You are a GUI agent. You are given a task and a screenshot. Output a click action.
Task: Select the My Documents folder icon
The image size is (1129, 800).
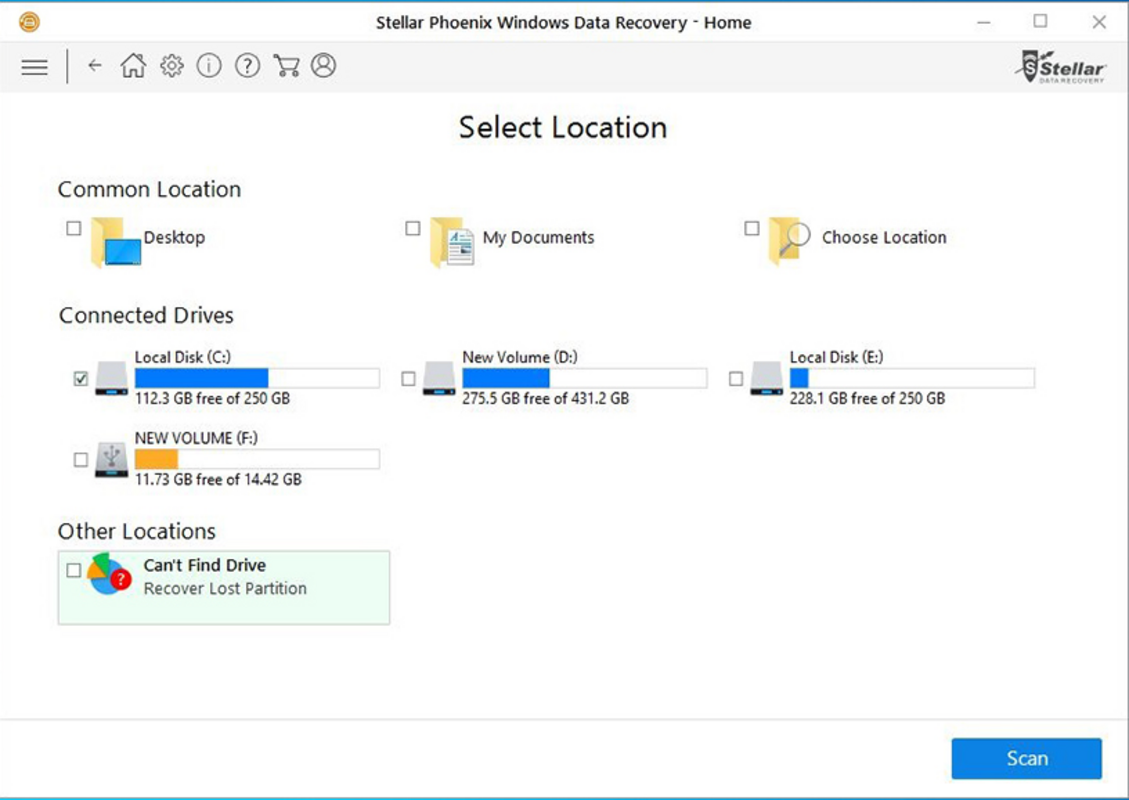452,242
